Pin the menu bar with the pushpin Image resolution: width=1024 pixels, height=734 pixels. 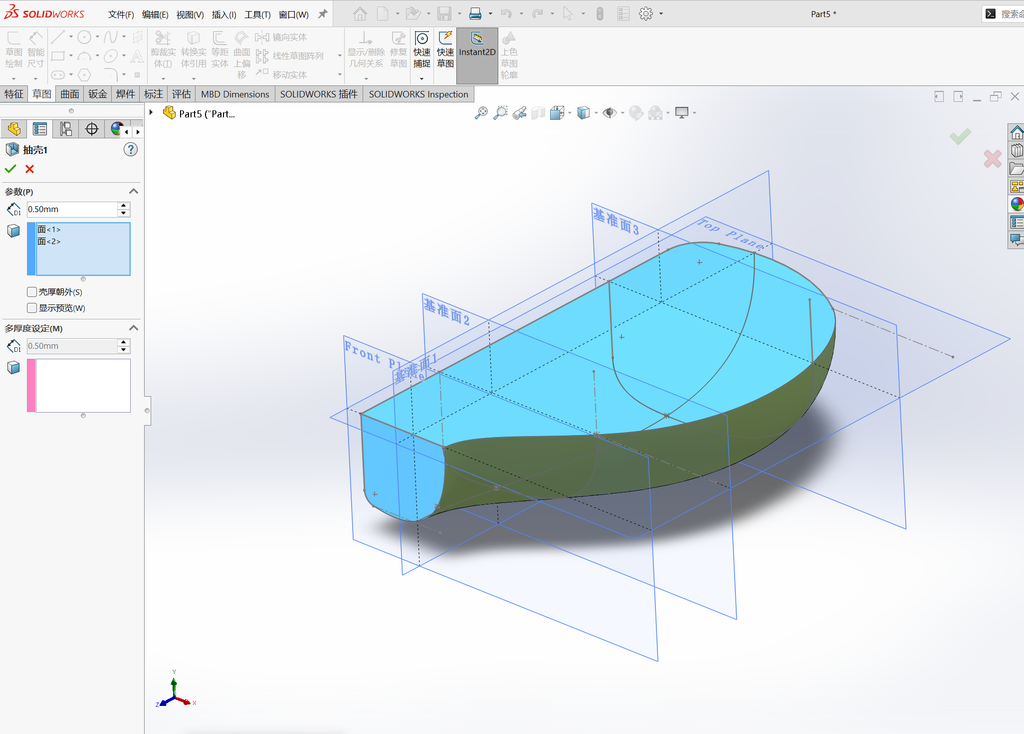point(323,14)
